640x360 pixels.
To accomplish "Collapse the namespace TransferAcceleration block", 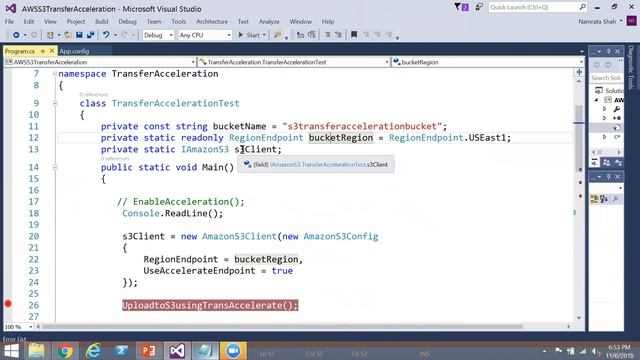I will coord(55,74).
